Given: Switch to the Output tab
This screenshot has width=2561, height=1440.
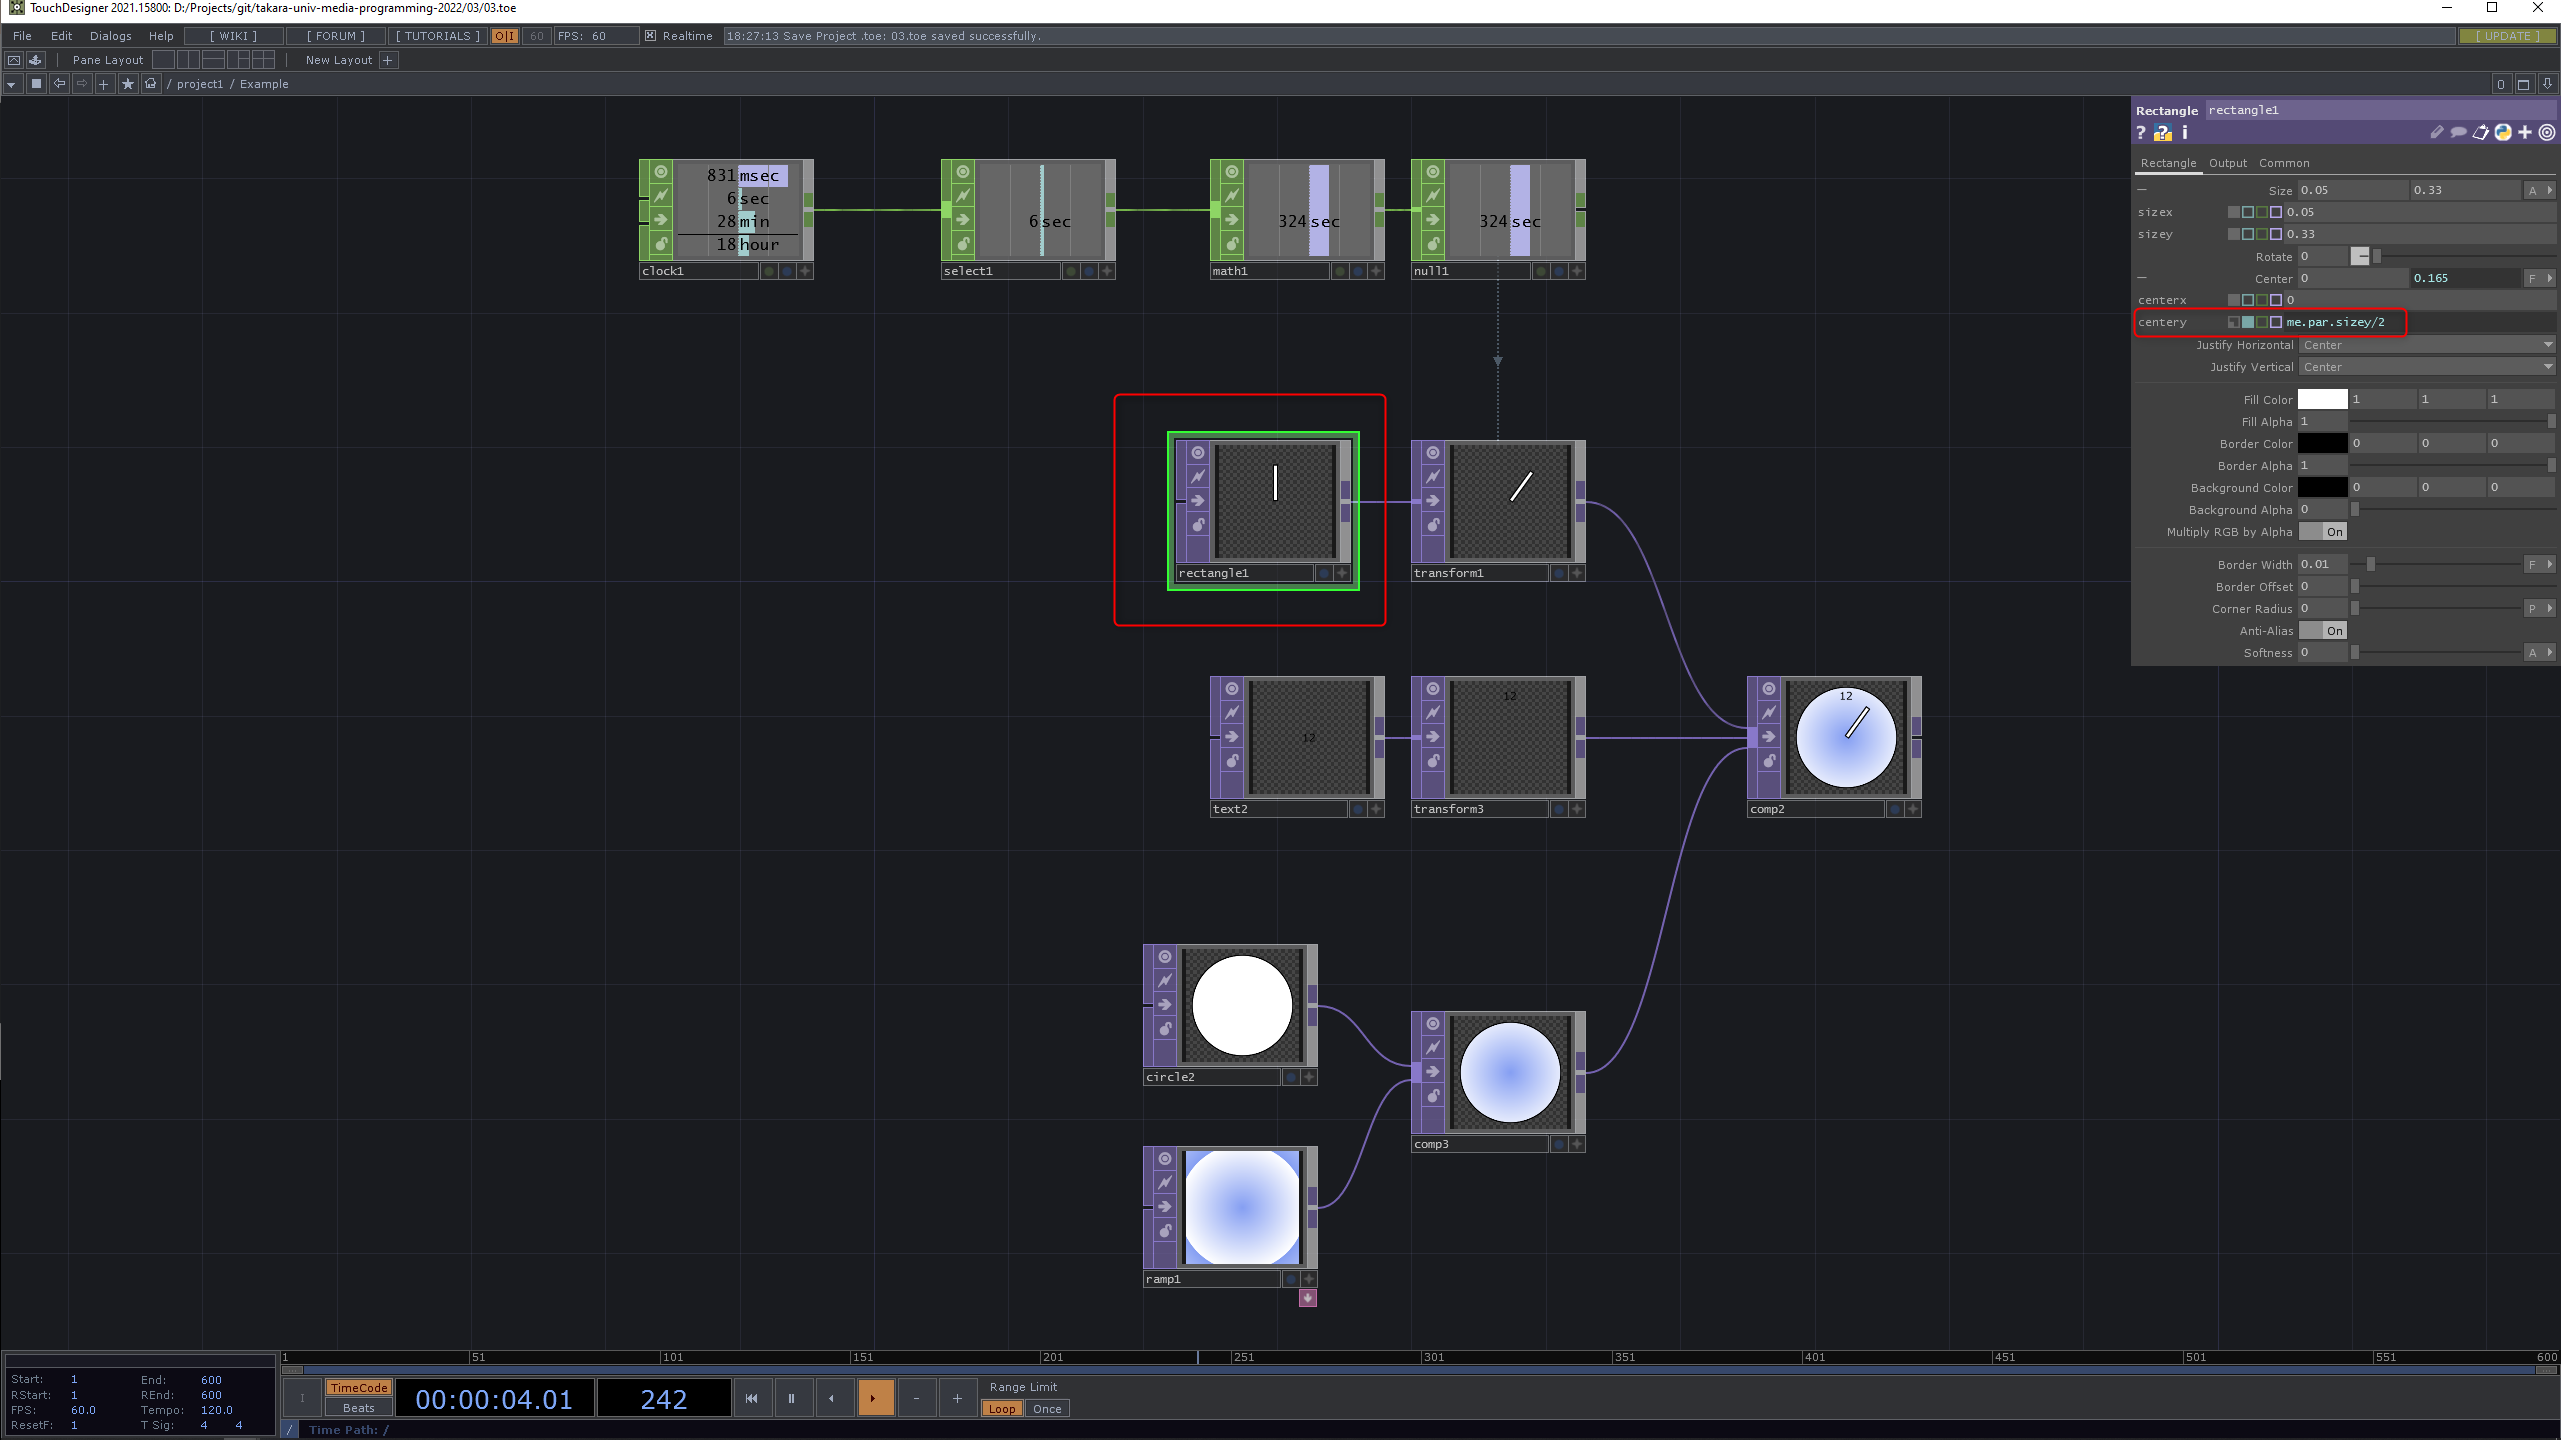Looking at the screenshot, I should 2227,163.
